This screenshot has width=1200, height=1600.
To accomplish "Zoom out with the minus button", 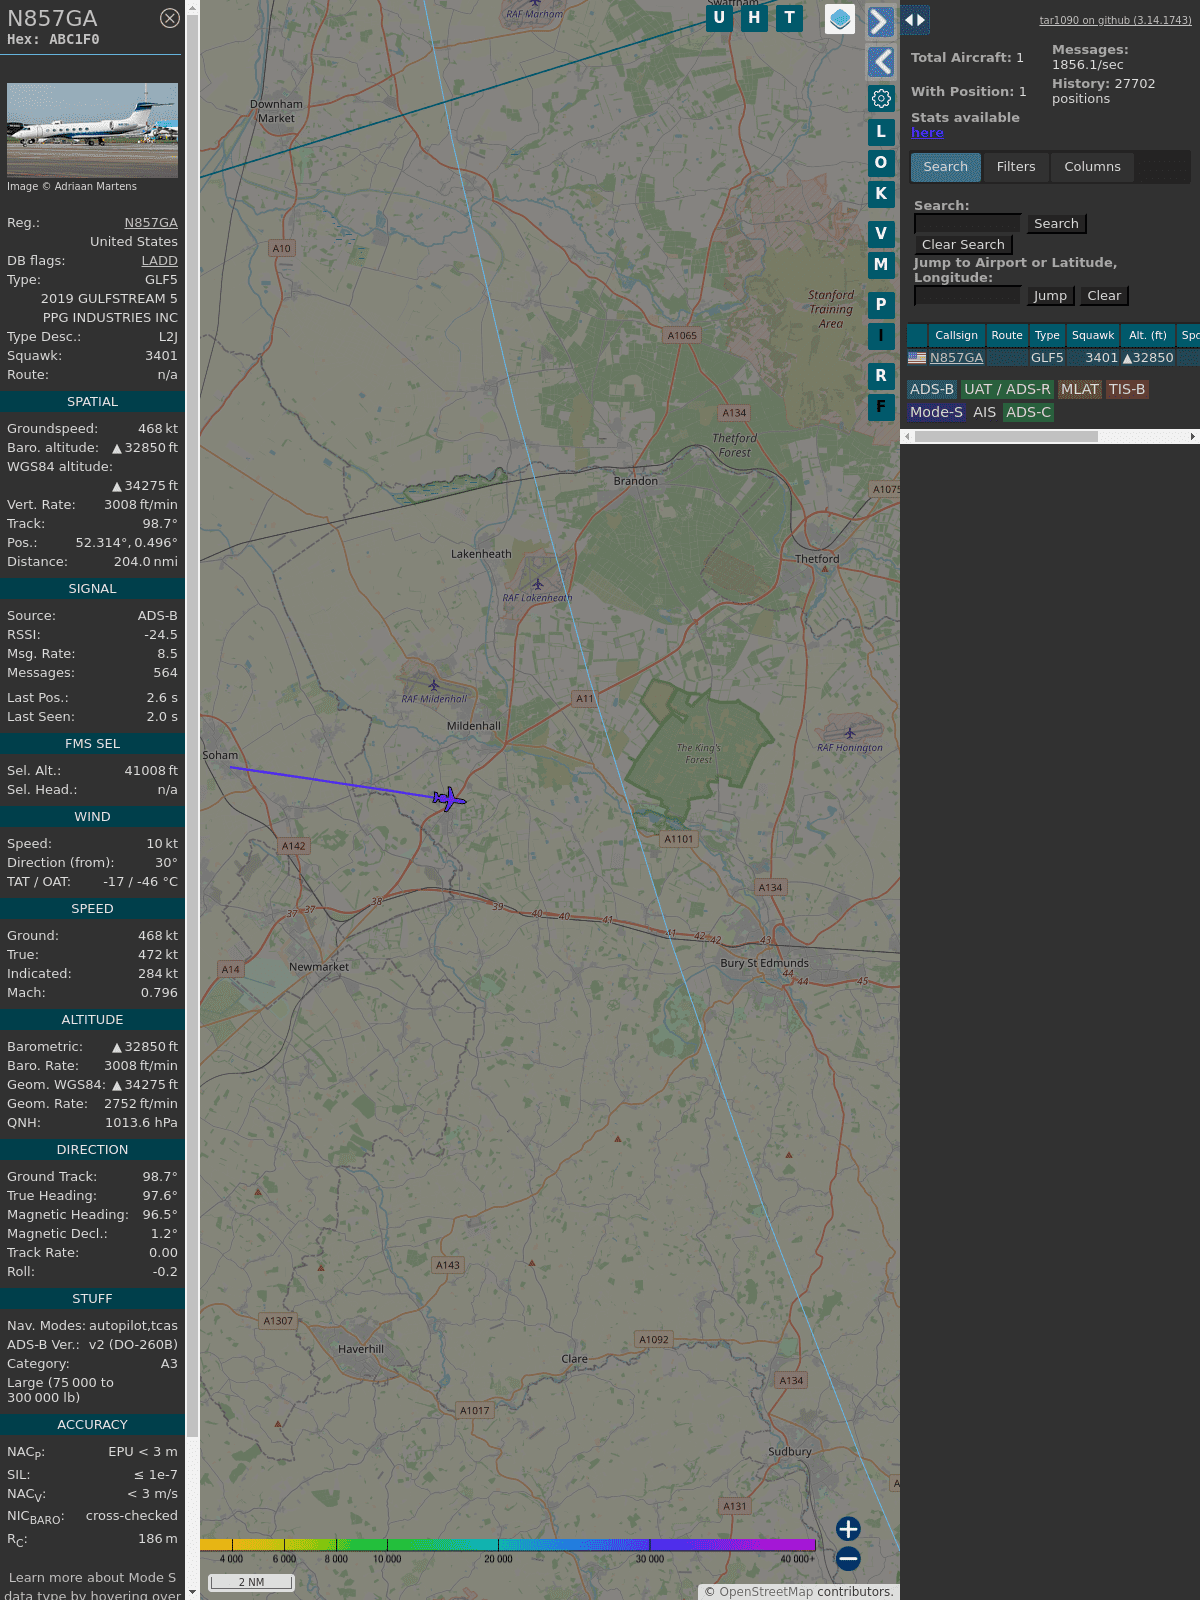I will 848,1558.
